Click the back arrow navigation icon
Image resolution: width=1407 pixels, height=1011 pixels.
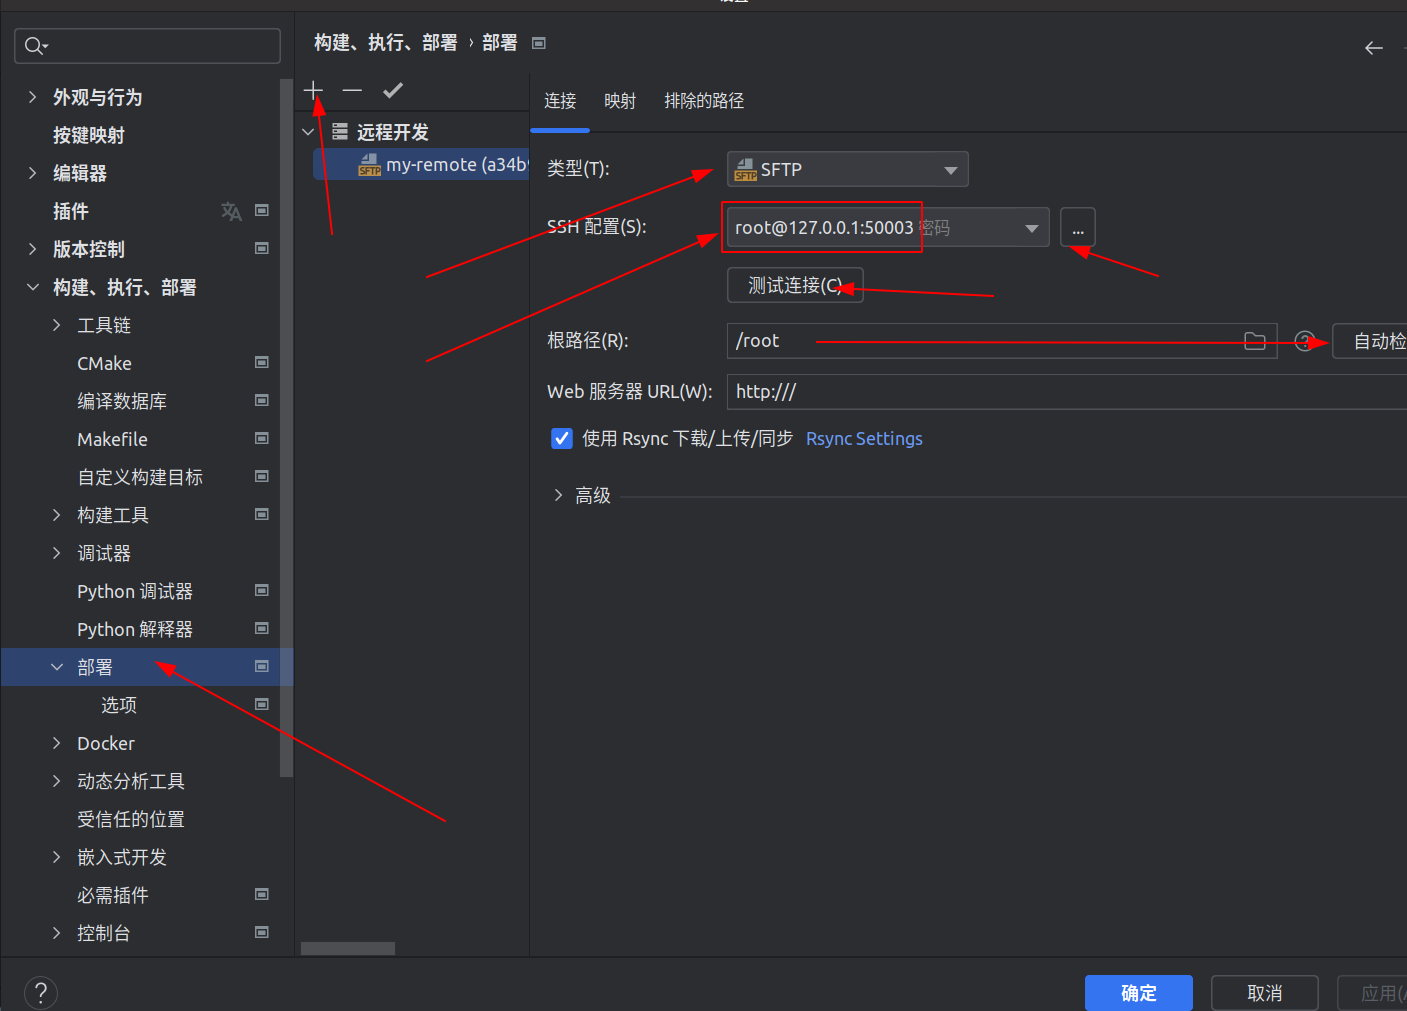click(x=1373, y=48)
